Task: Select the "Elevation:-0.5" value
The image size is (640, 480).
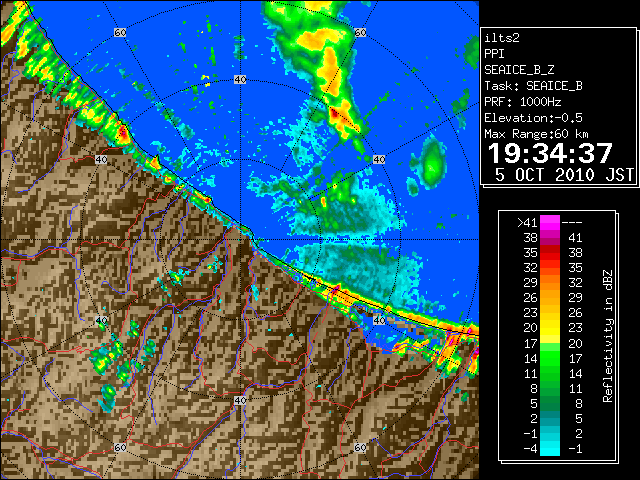Action: [533, 118]
